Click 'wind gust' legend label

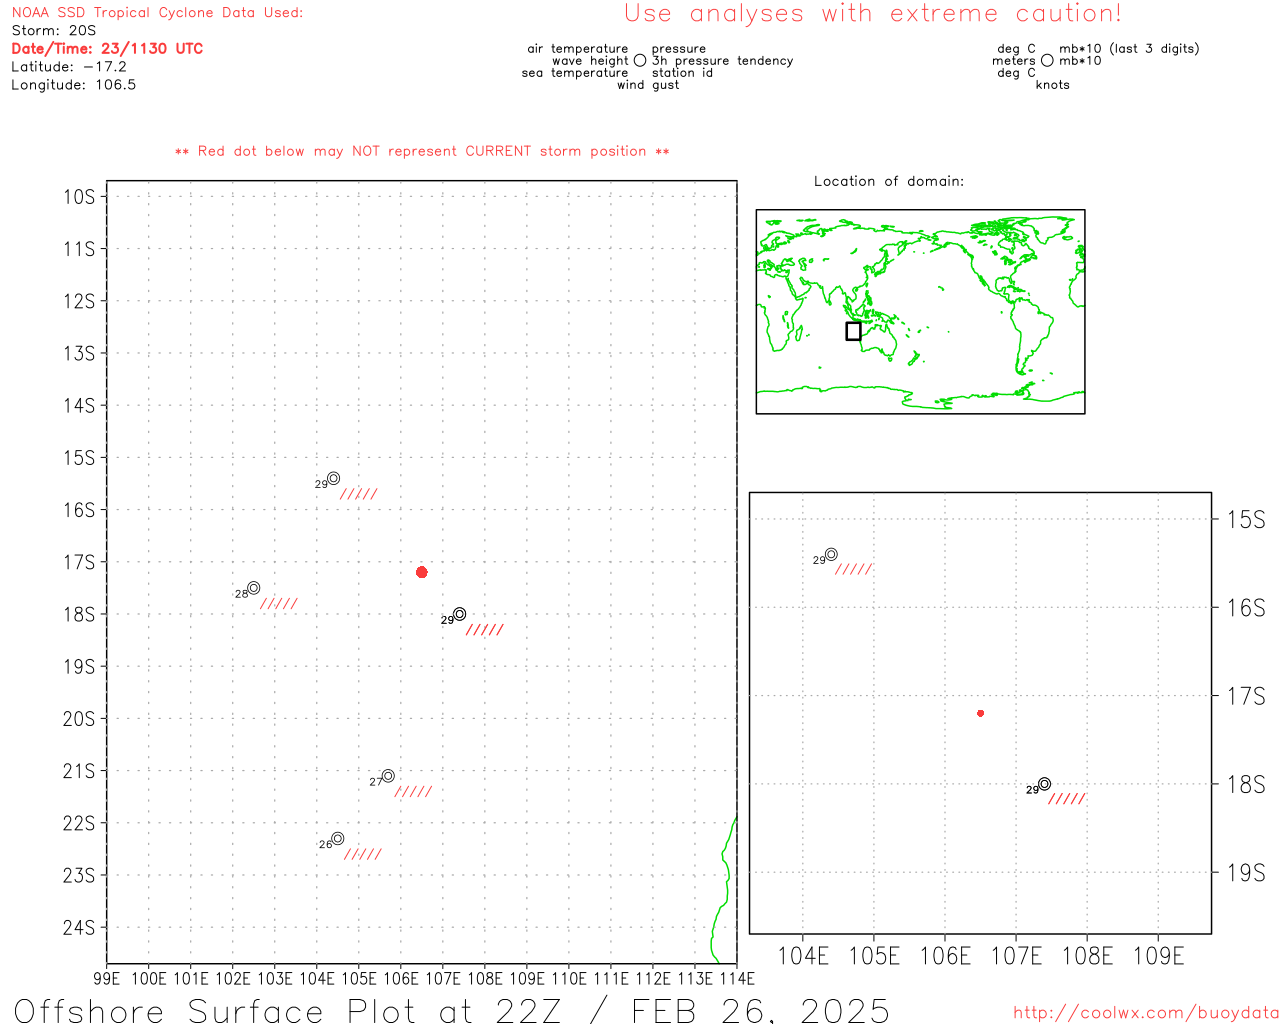648,85
